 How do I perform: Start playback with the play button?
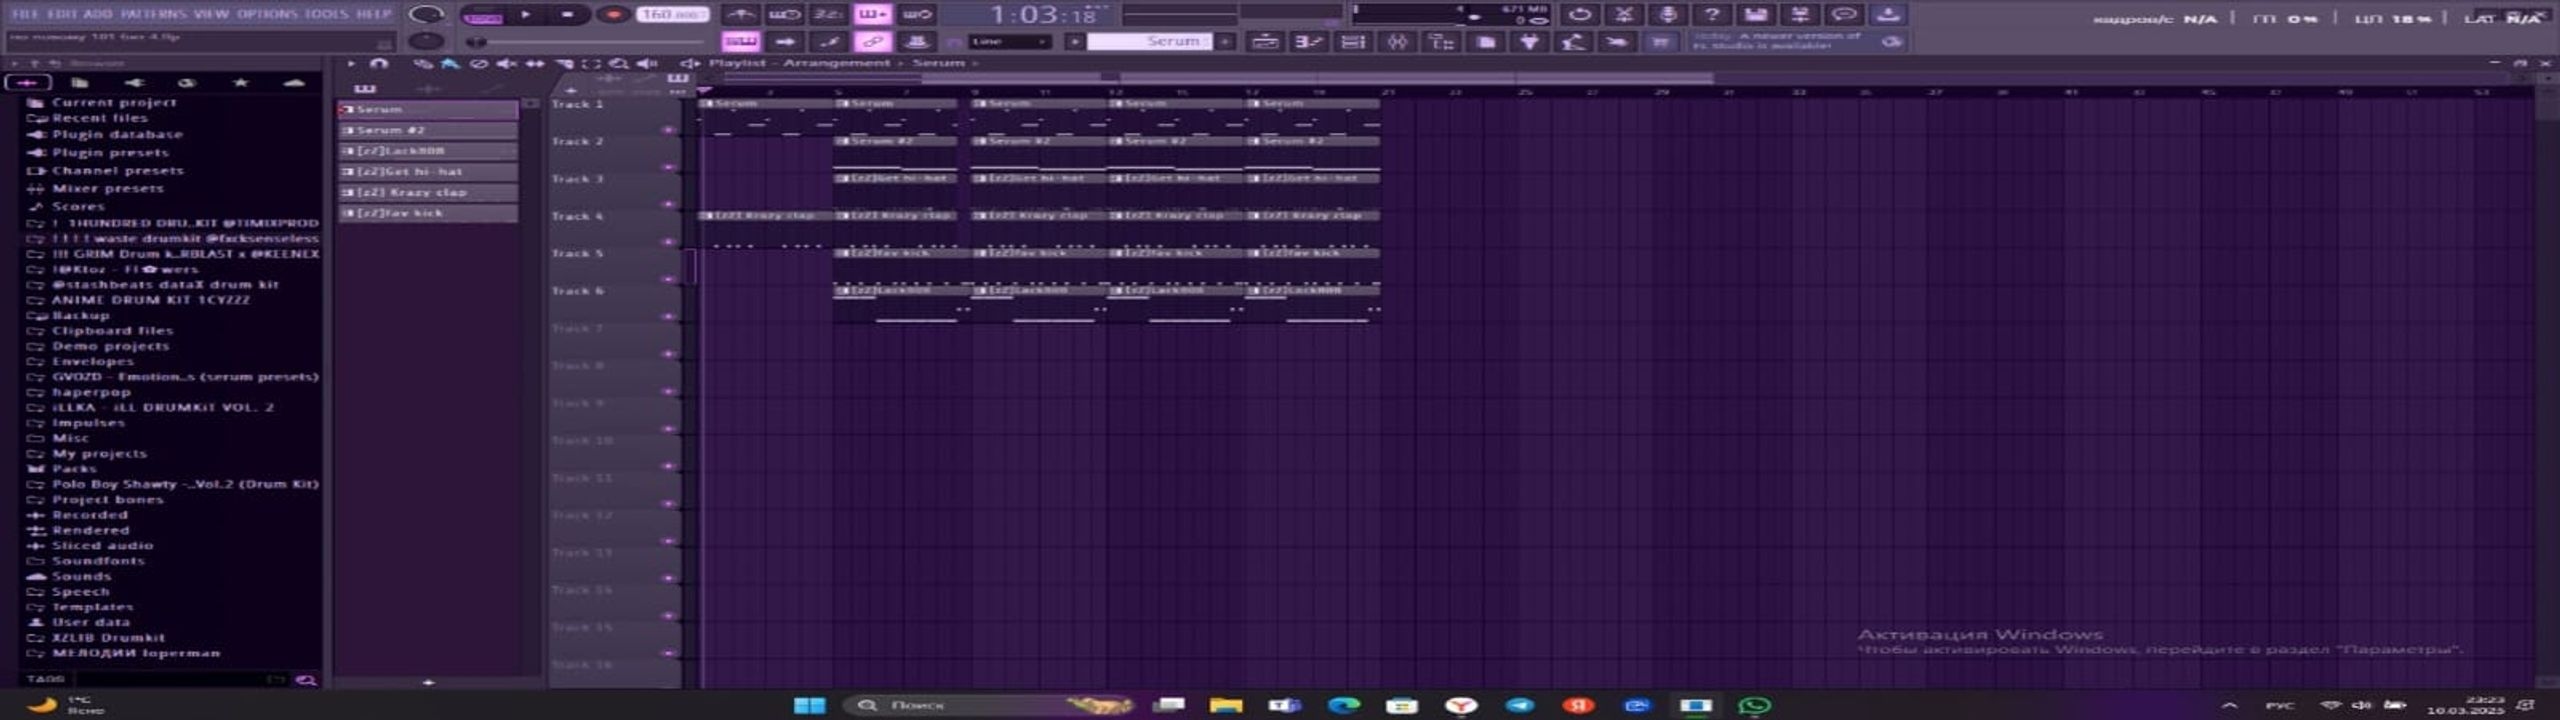pyautogui.click(x=526, y=15)
